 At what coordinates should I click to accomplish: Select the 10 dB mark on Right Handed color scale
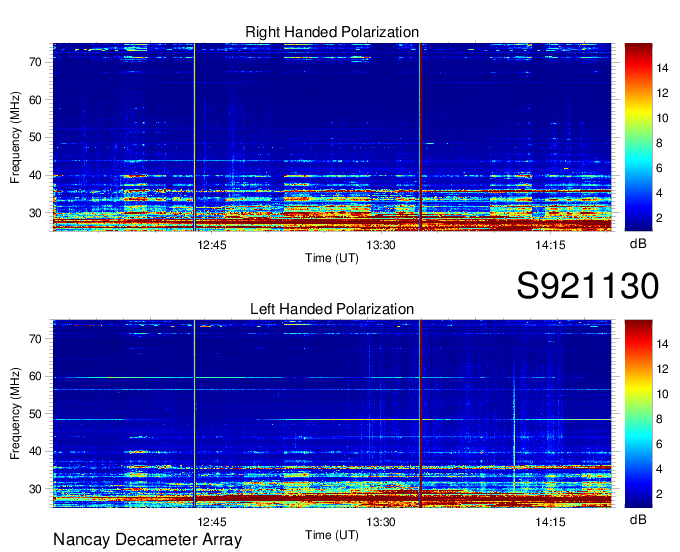[x=662, y=118]
